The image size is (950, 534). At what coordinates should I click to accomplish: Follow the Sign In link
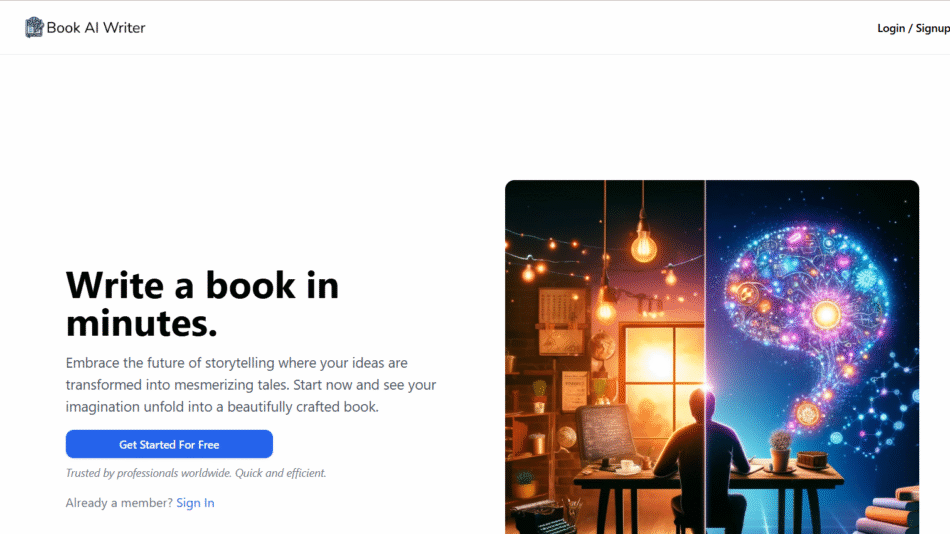point(195,502)
